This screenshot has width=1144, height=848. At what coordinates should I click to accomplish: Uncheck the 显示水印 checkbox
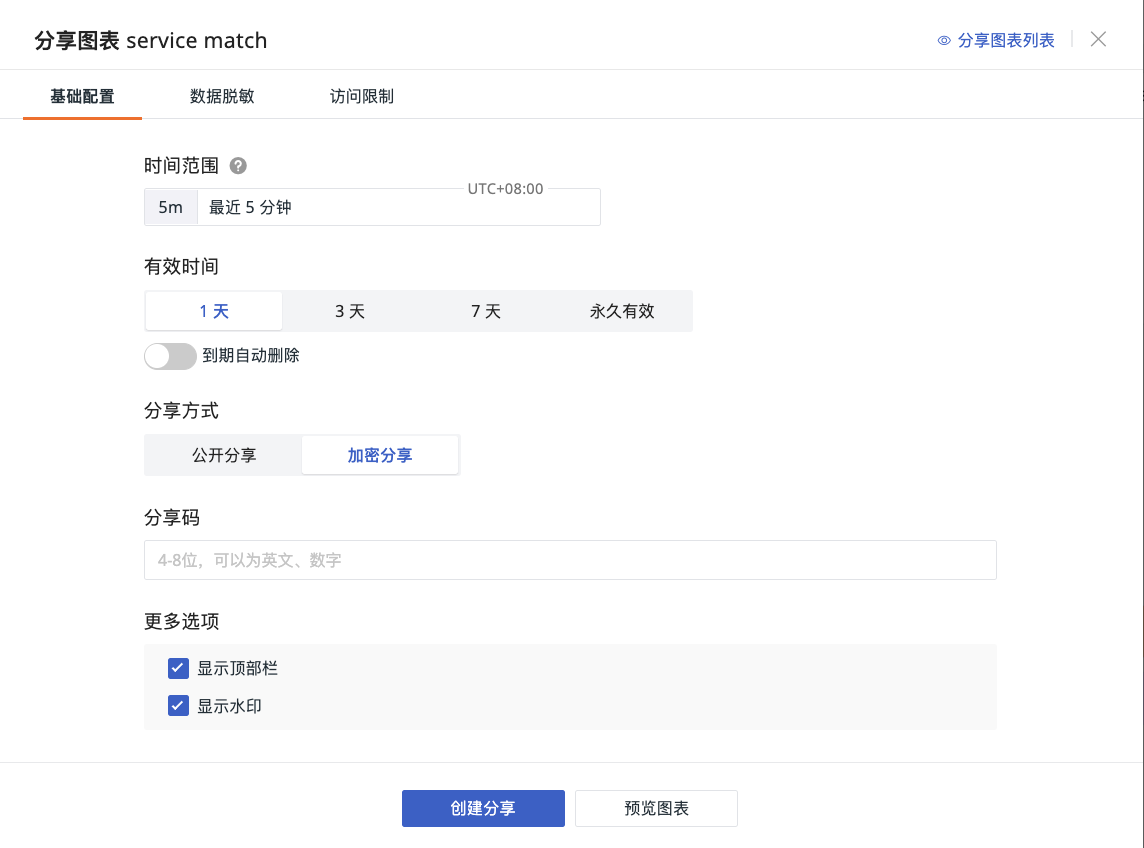coord(178,706)
